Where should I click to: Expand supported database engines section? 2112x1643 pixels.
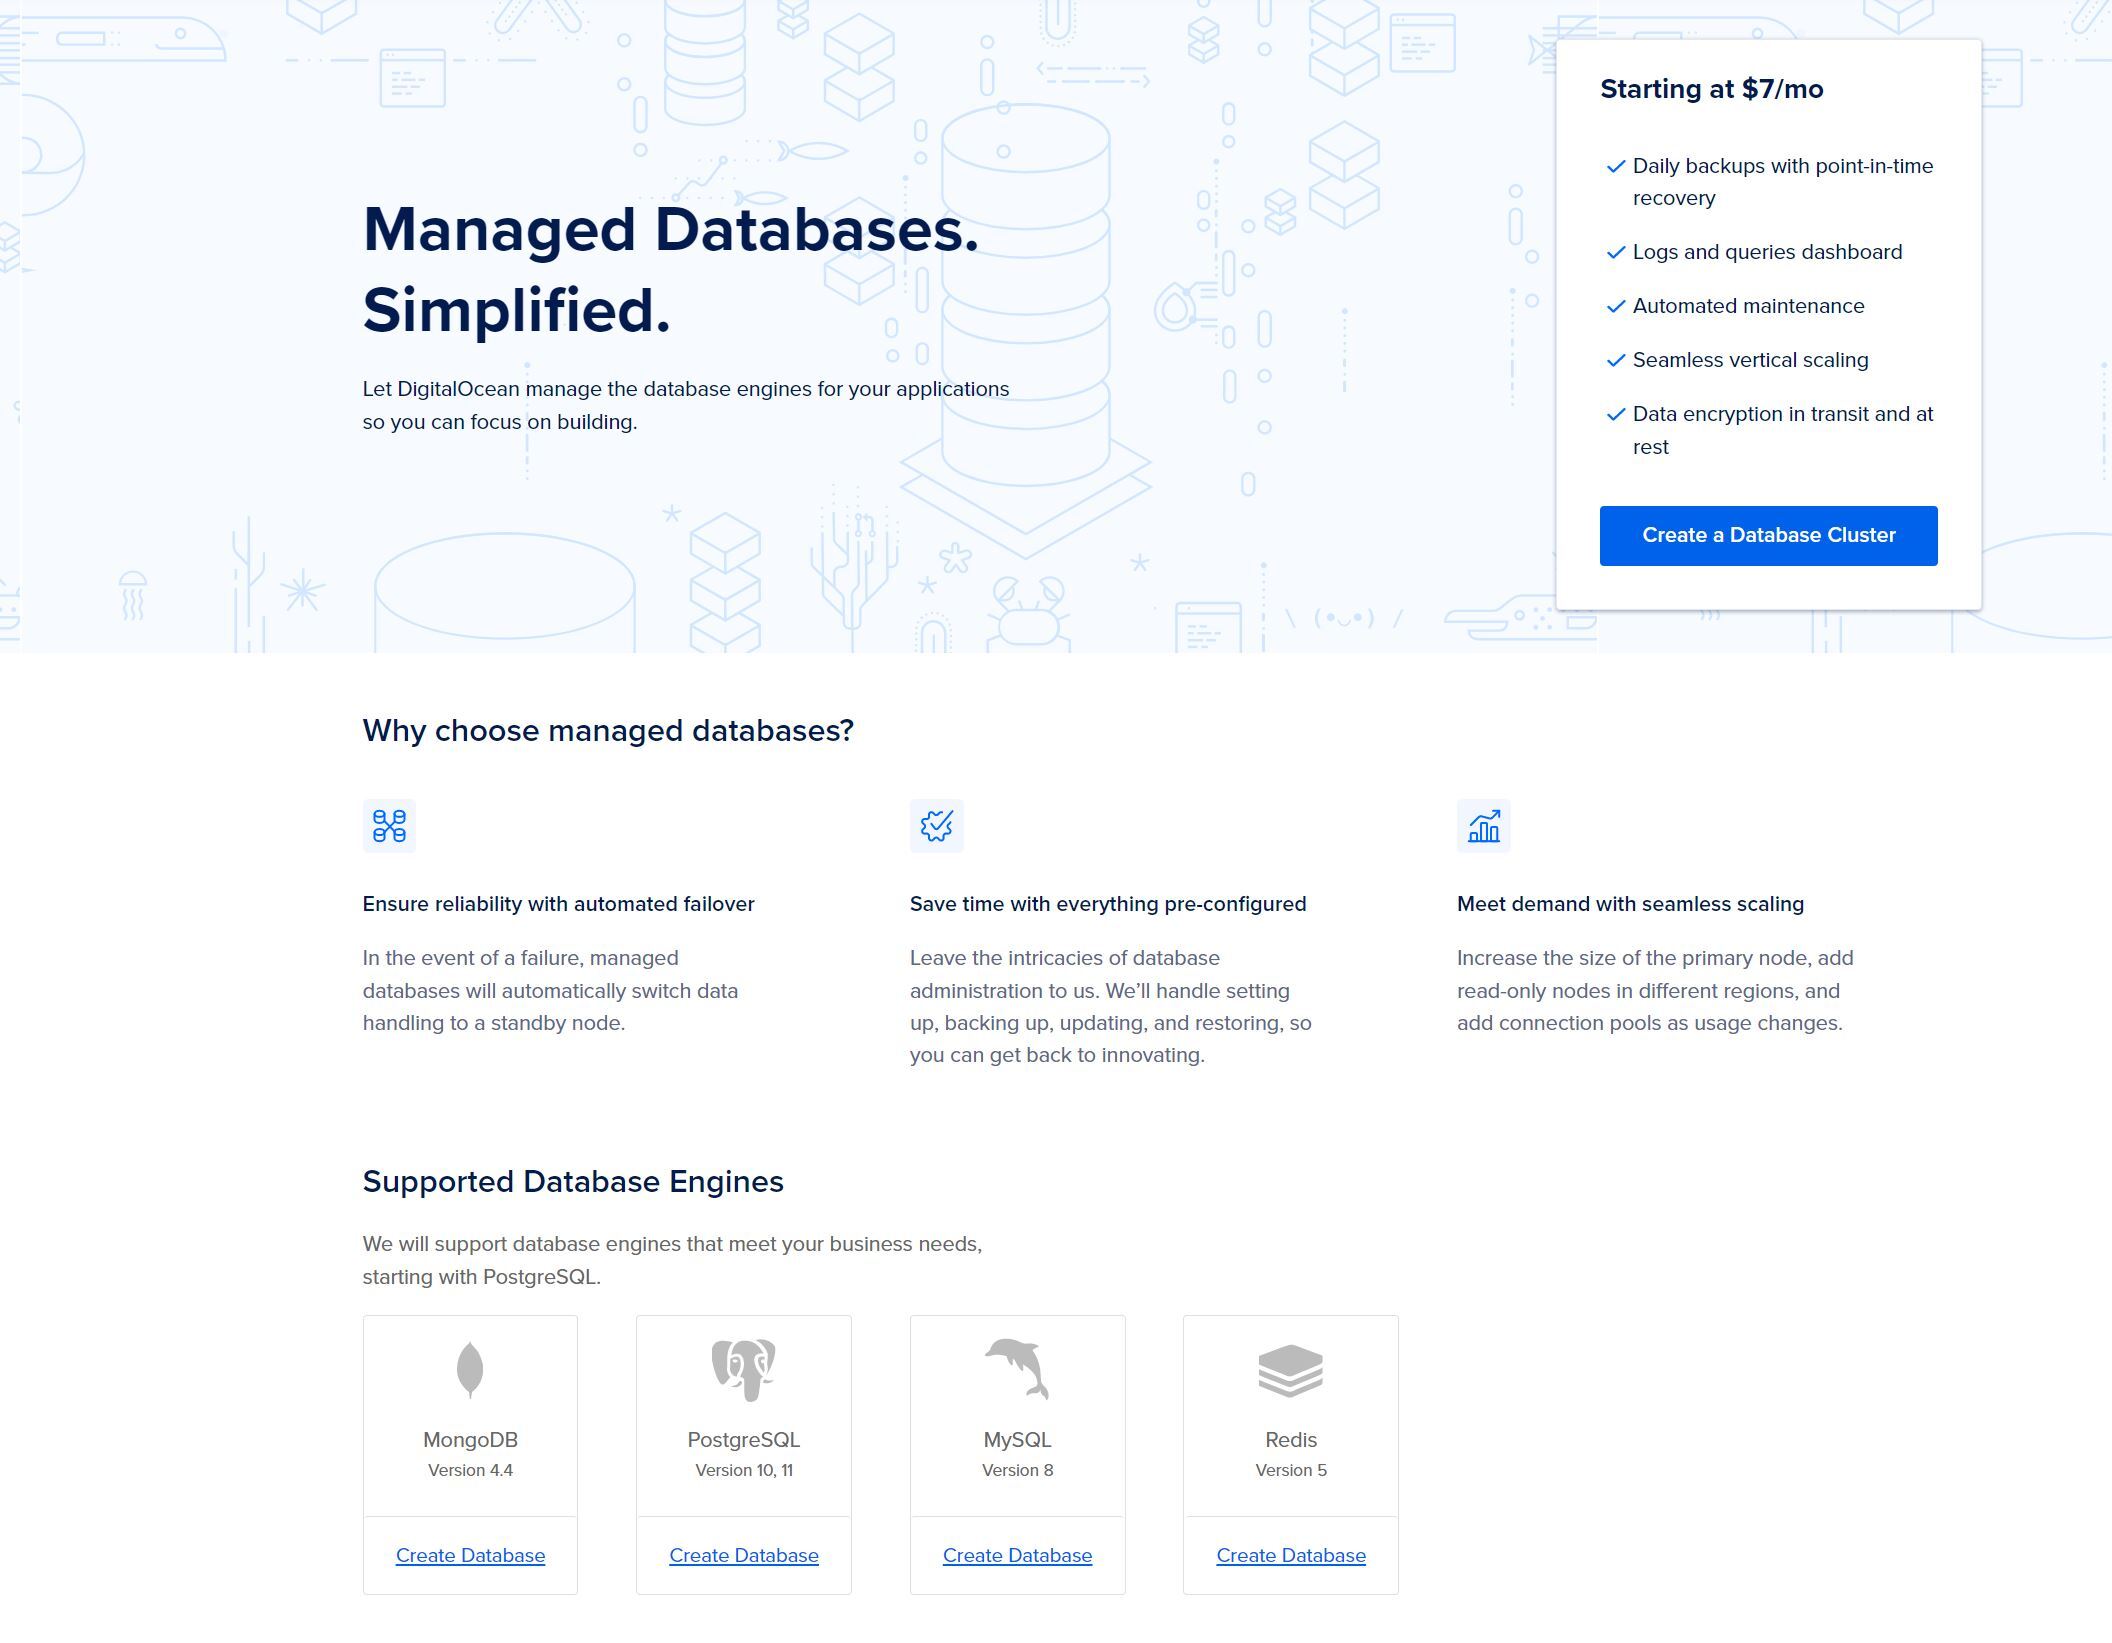[x=573, y=1180]
